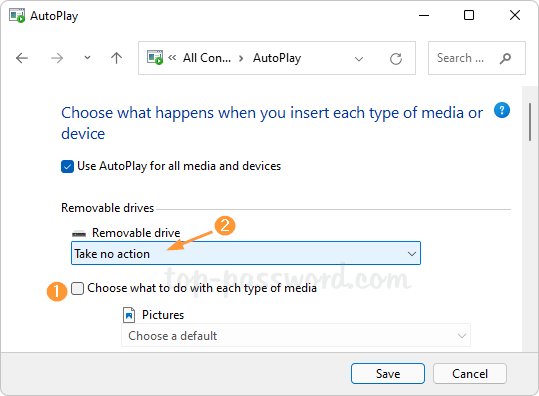
Task: Select the AutoPlay breadcrumb item
Action: pyautogui.click(x=277, y=58)
